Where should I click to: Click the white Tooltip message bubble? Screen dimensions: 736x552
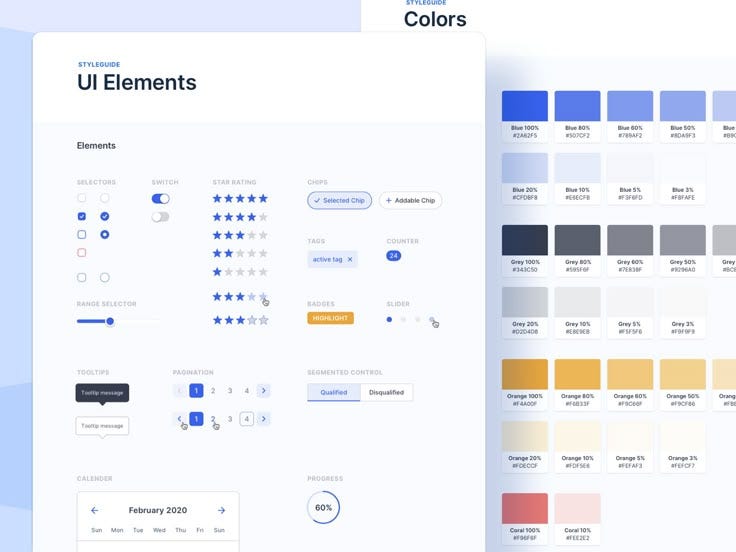click(102, 426)
